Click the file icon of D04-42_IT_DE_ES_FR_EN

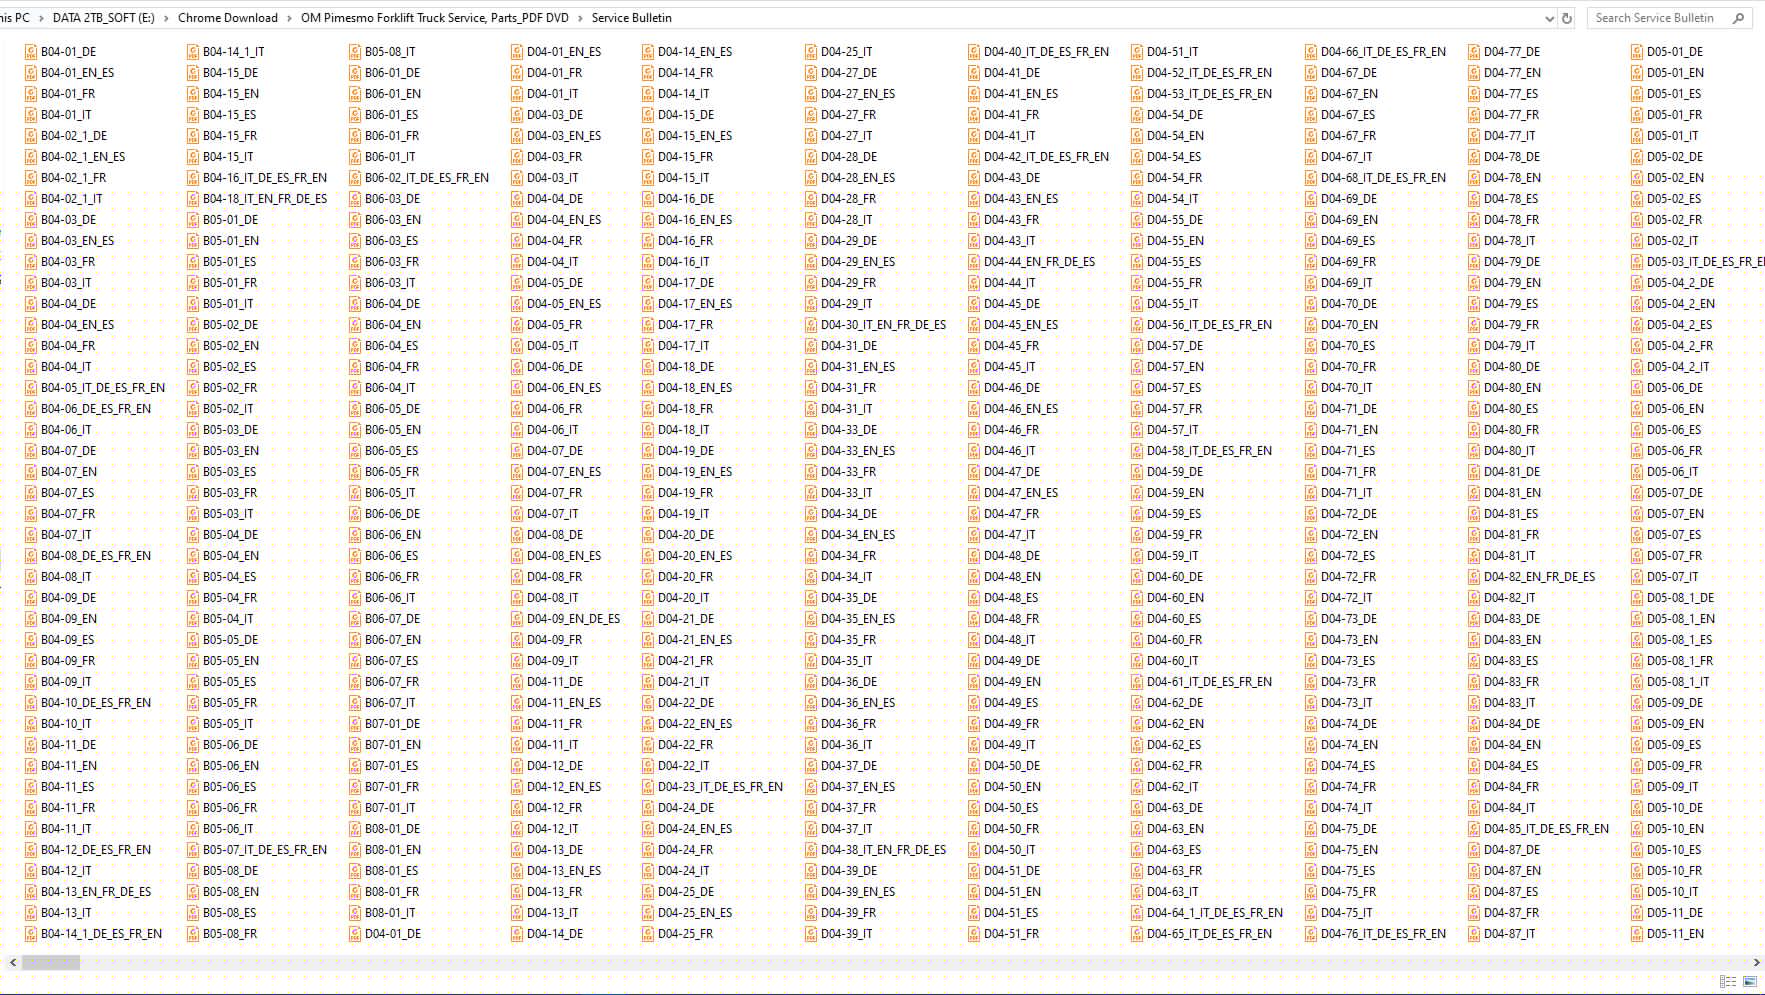pos(974,157)
